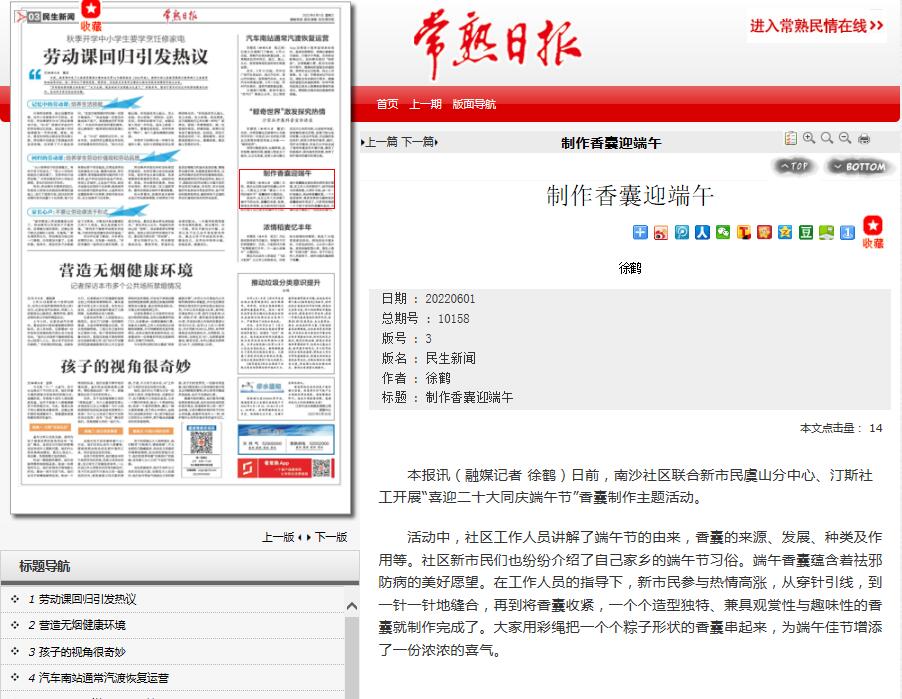Go to previous article via 上一篇
The image size is (902, 699).
[x=380, y=142]
